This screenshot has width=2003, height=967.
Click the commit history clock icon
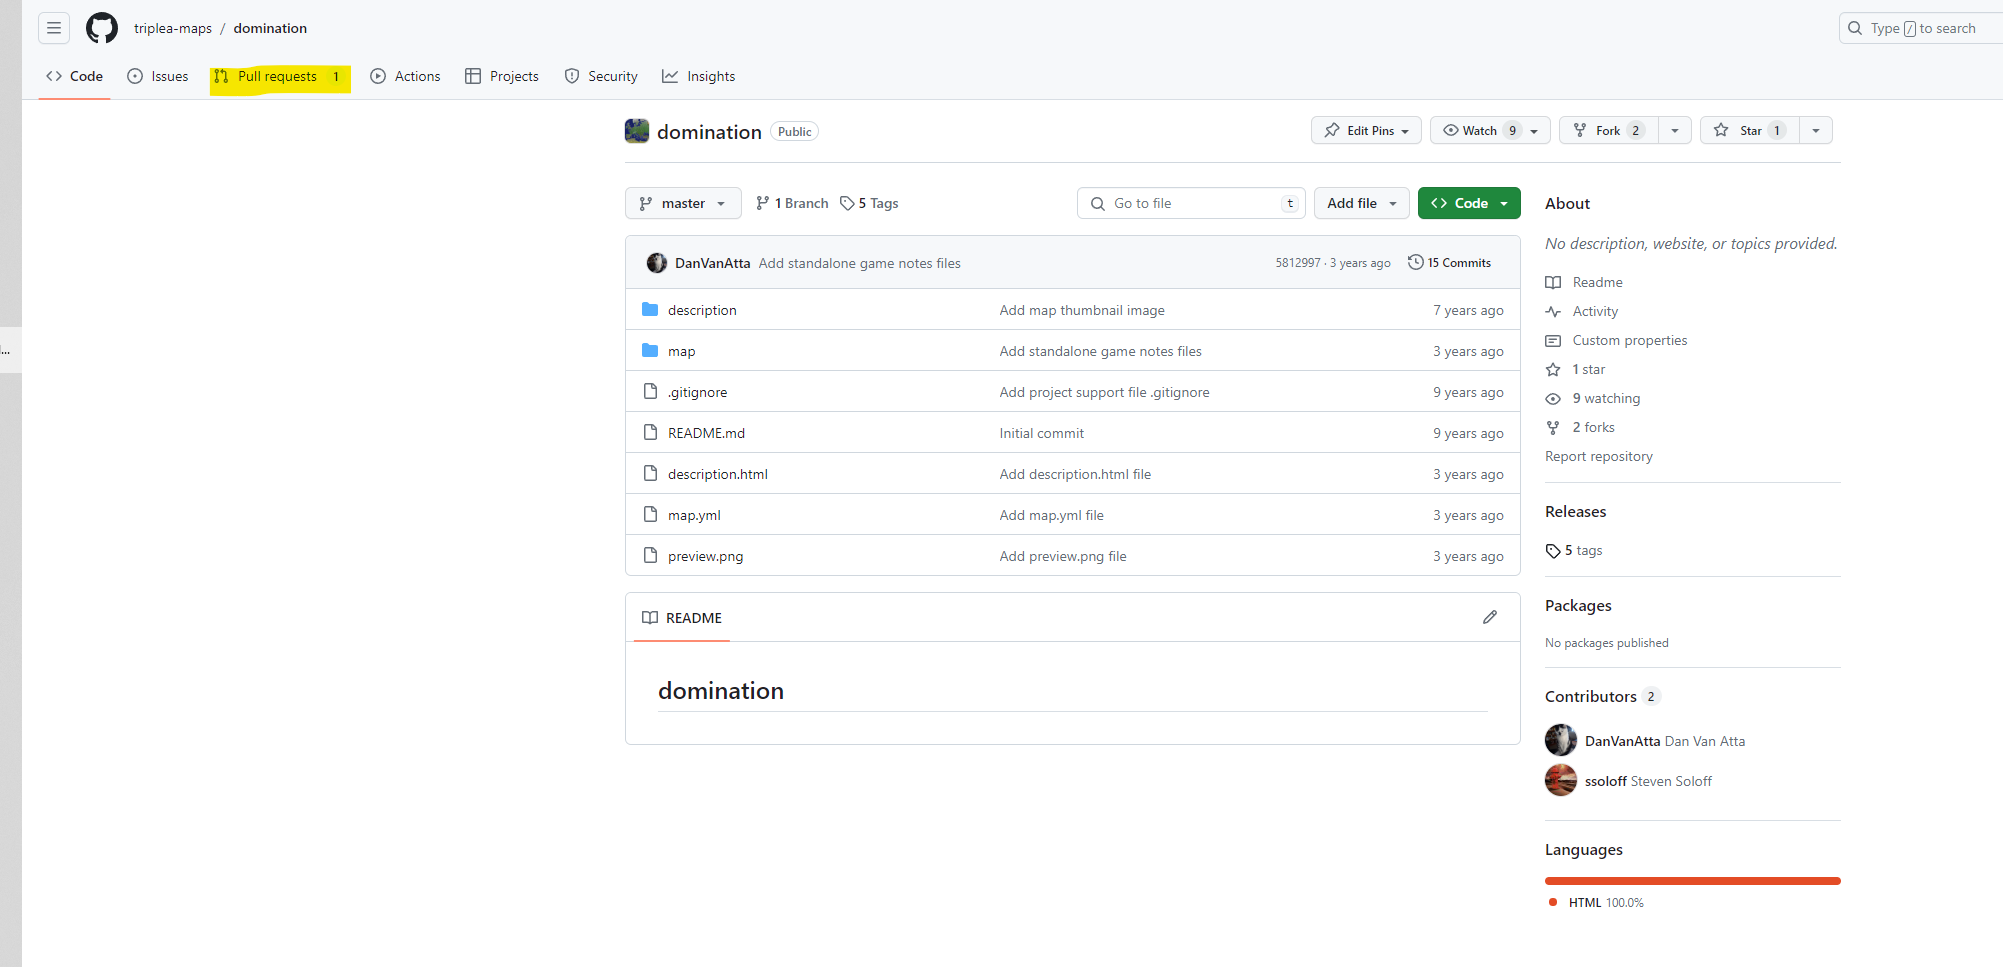point(1415,262)
